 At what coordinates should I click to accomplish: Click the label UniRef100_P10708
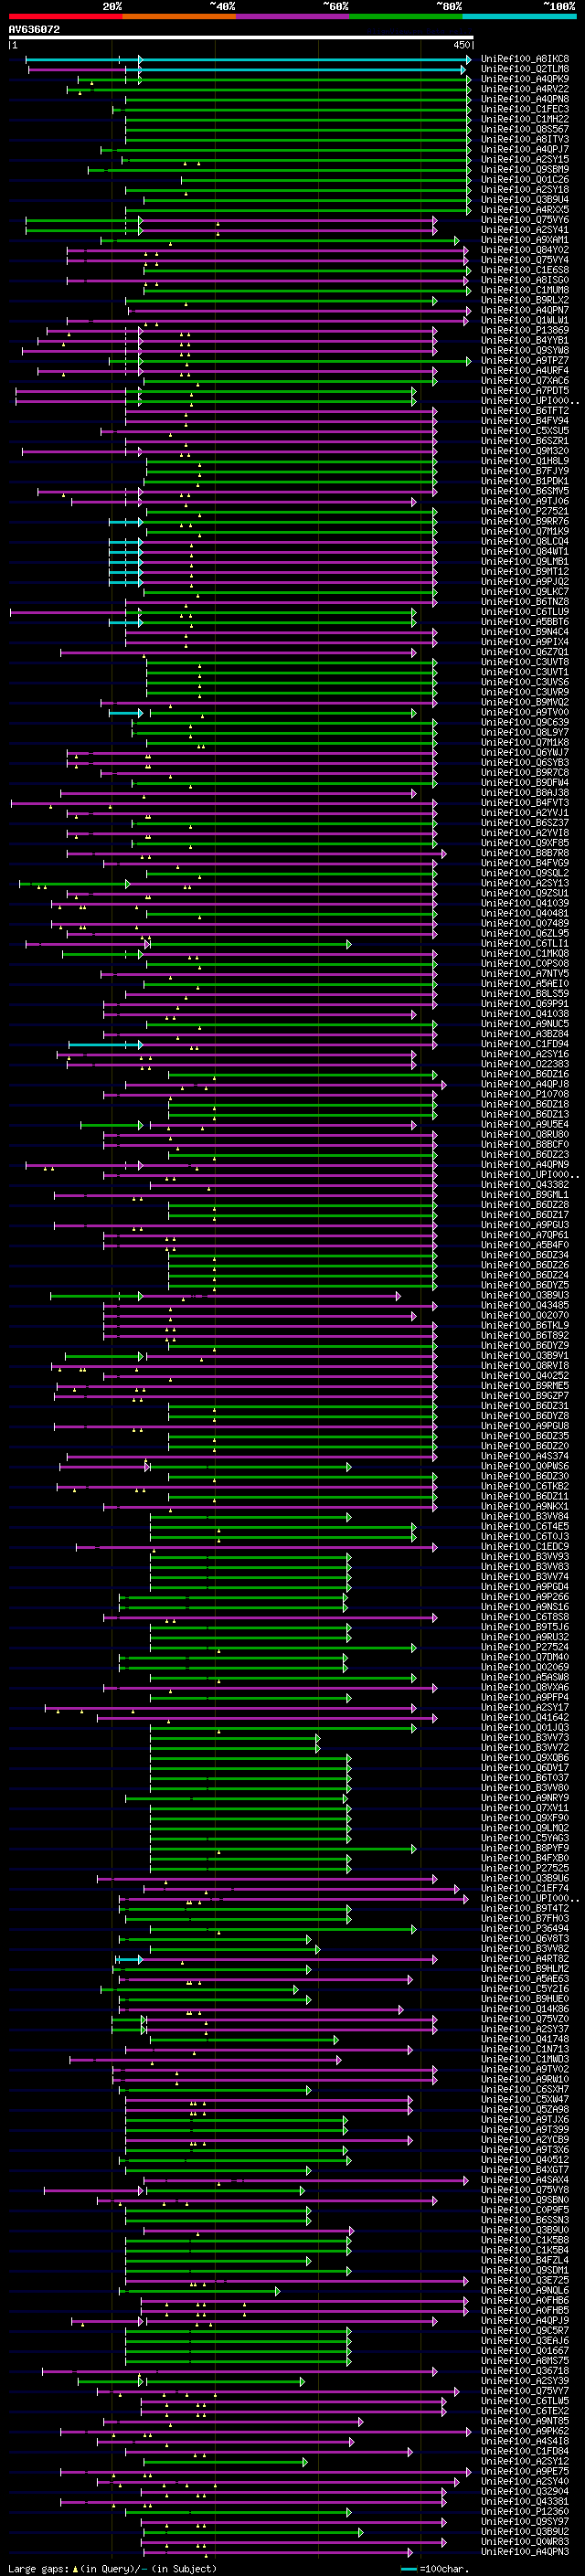pyautogui.click(x=525, y=1095)
